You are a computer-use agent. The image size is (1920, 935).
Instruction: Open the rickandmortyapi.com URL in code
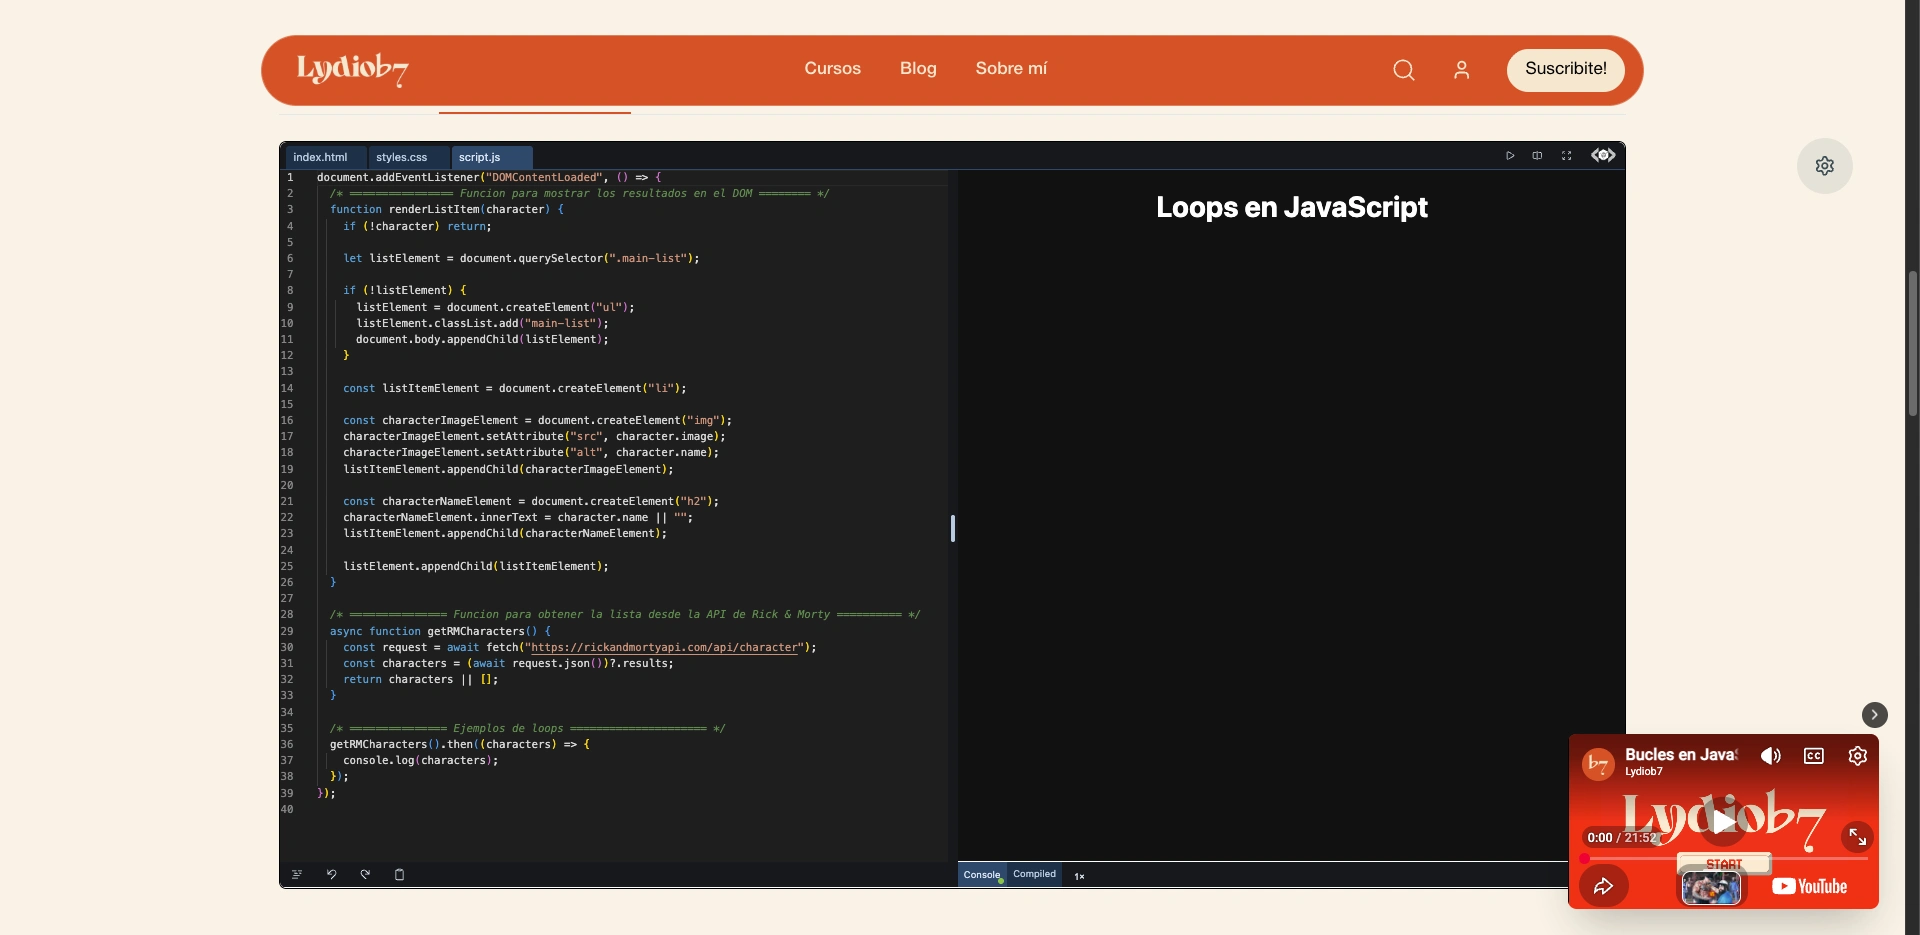pyautogui.click(x=665, y=647)
